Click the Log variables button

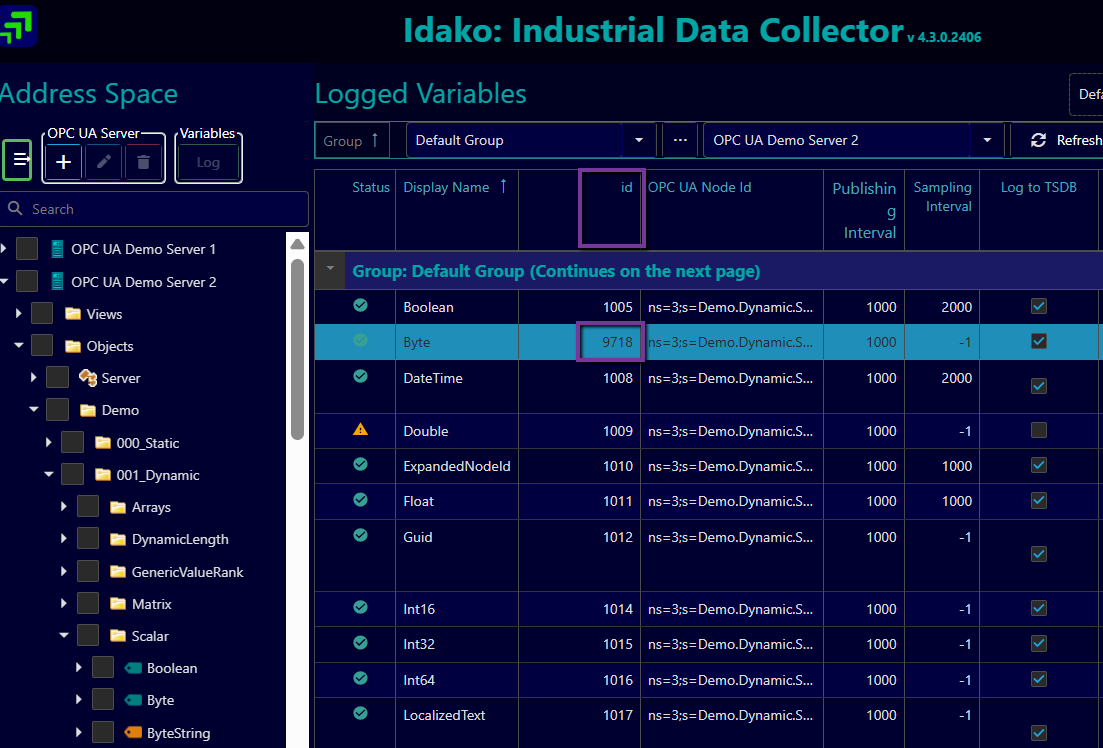click(208, 162)
